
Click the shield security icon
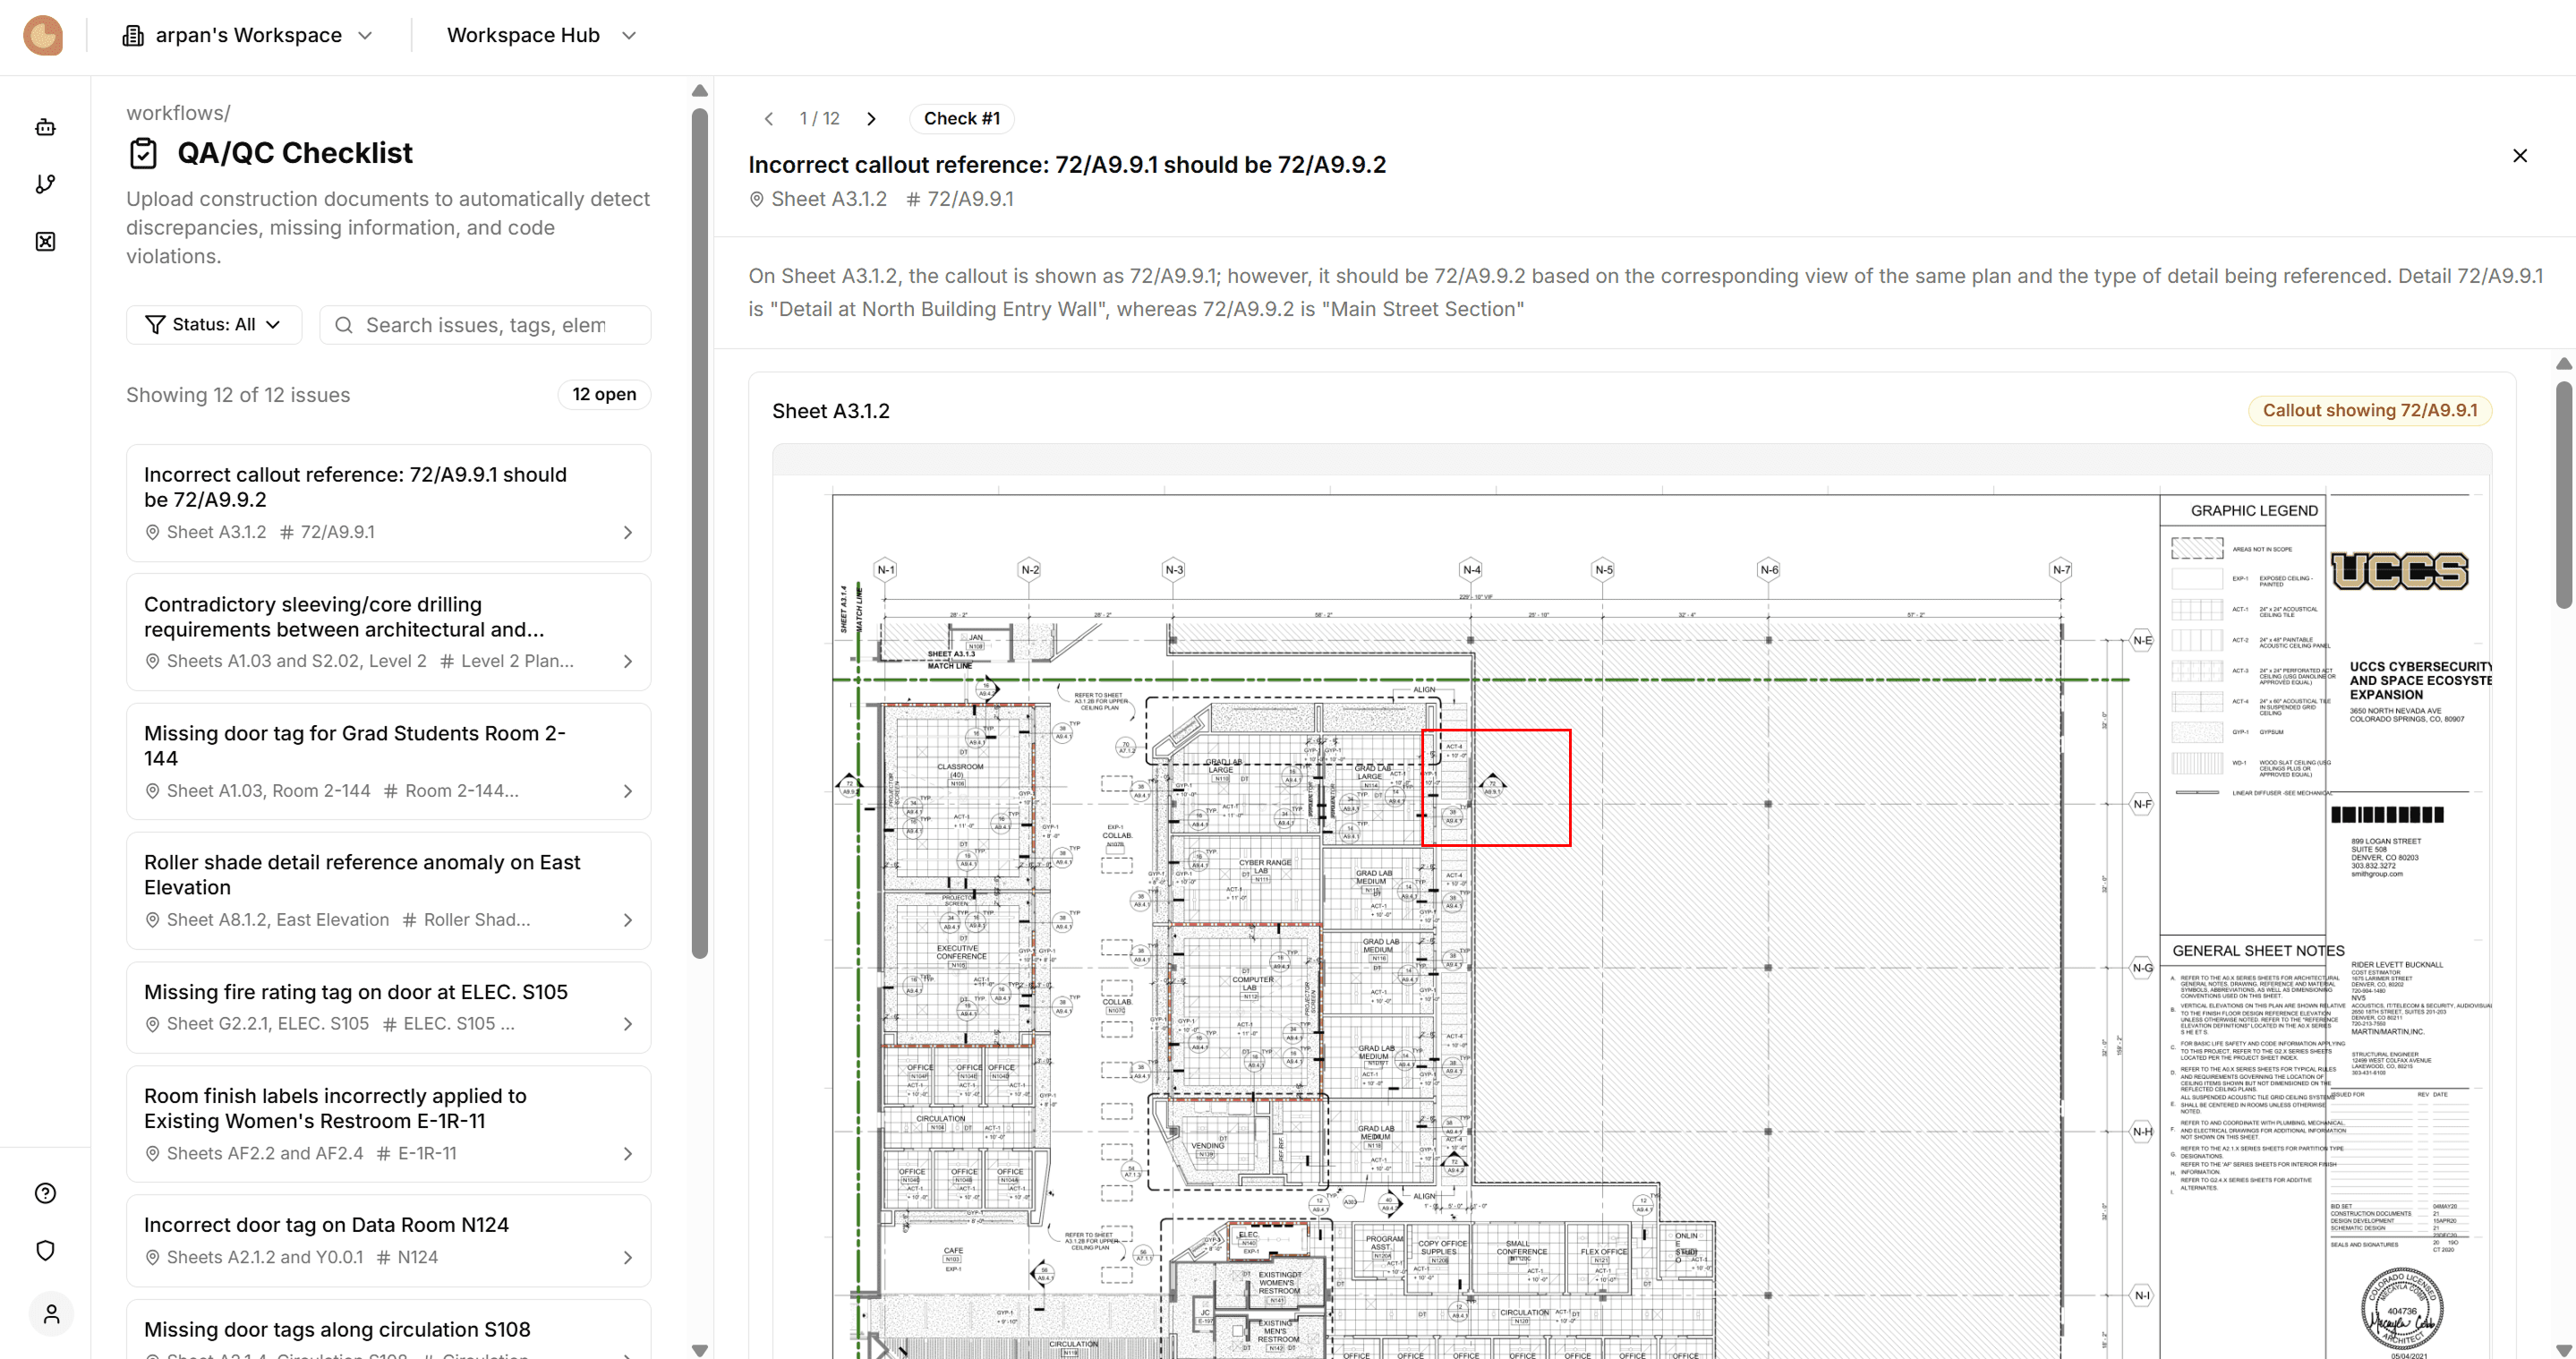coord(45,1250)
